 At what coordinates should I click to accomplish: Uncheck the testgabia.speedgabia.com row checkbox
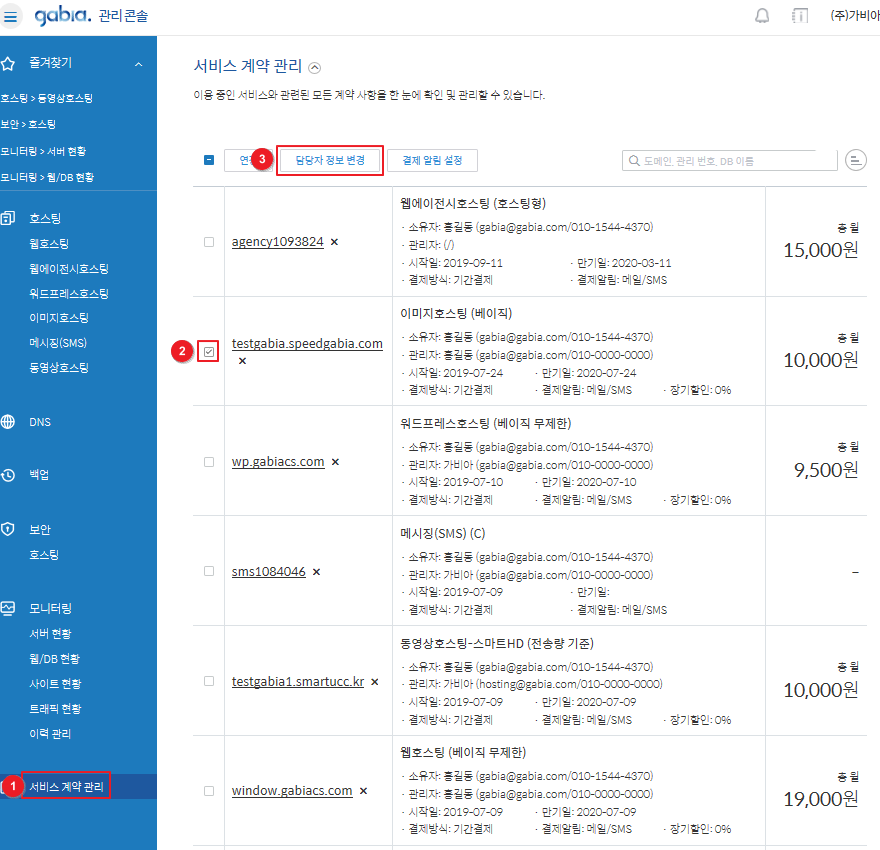point(209,352)
